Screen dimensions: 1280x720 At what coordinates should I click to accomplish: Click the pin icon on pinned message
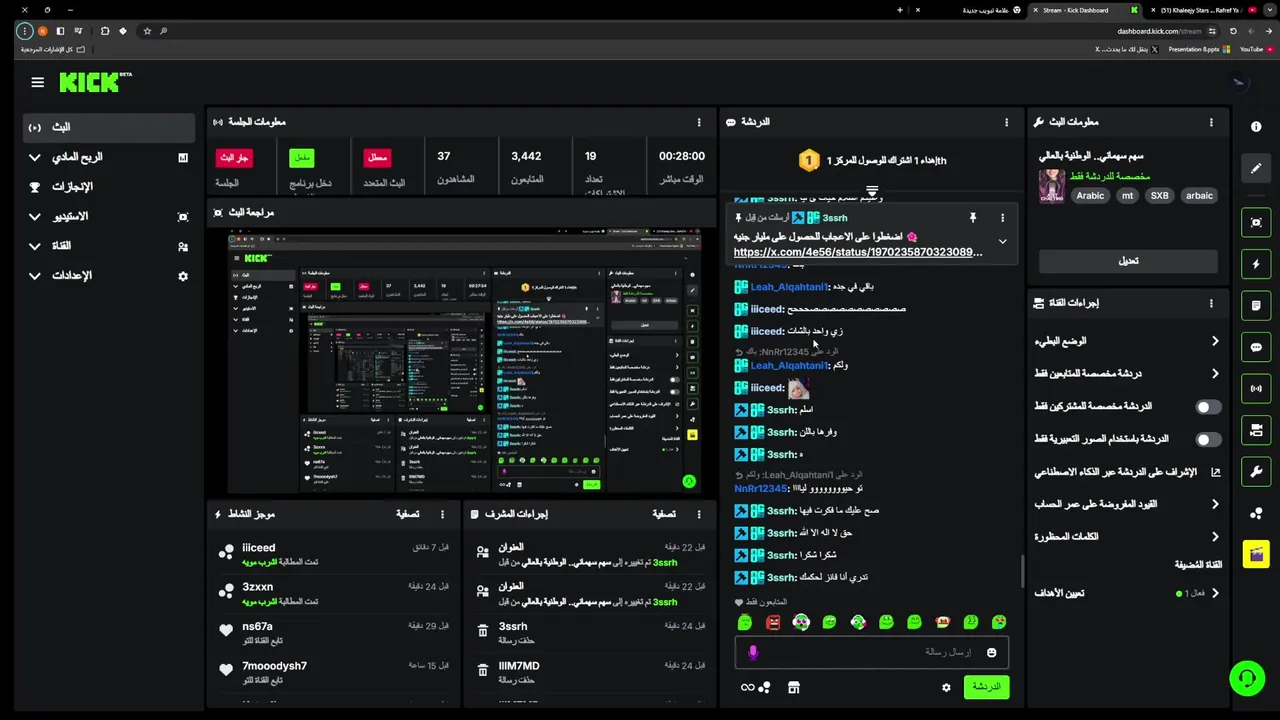click(972, 217)
